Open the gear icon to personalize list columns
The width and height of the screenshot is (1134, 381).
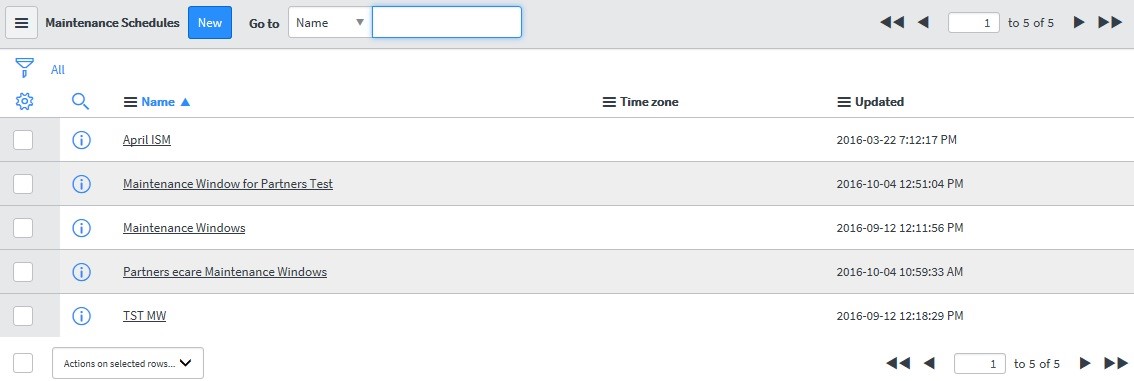pyautogui.click(x=25, y=102)
